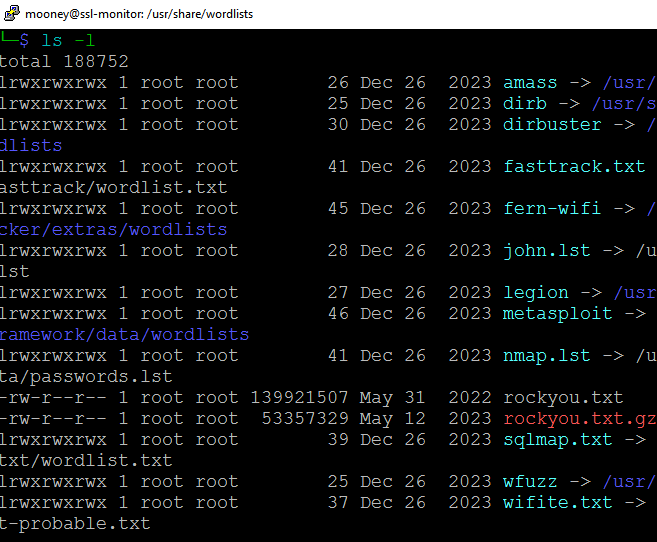Viewport: 657px width, 542px height.
Task: Select the 'nmap.lst' file name
Action: pyautogui.click(x=546, y=355)
